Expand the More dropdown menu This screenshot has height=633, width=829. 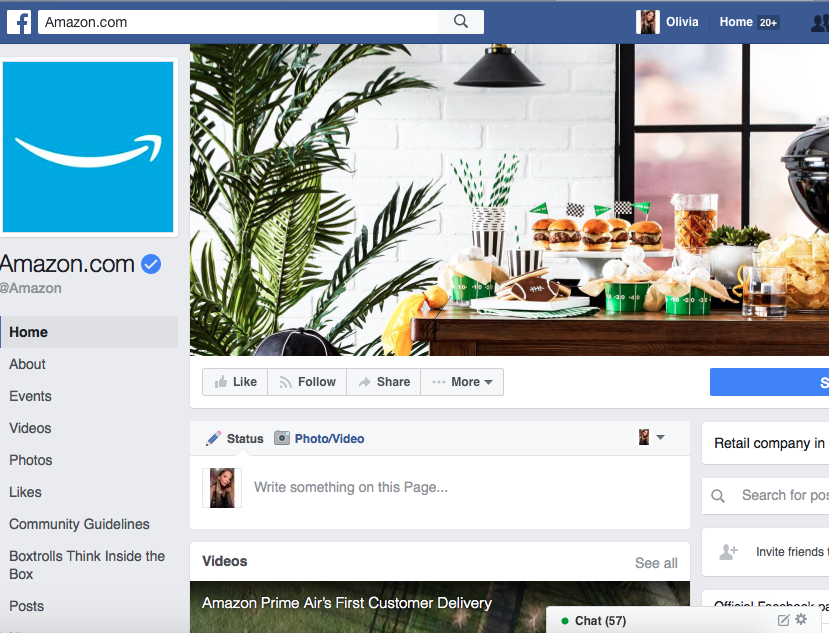point(462,382)
